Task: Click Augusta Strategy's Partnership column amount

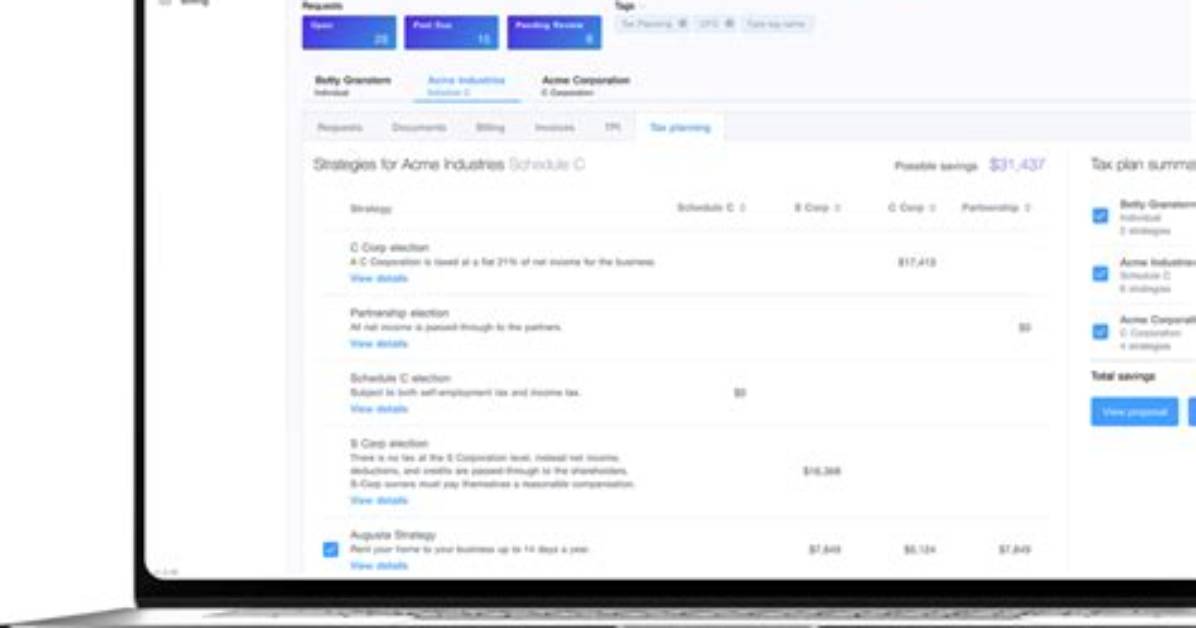Action: pyautogui.click(x=1014, y=549)
